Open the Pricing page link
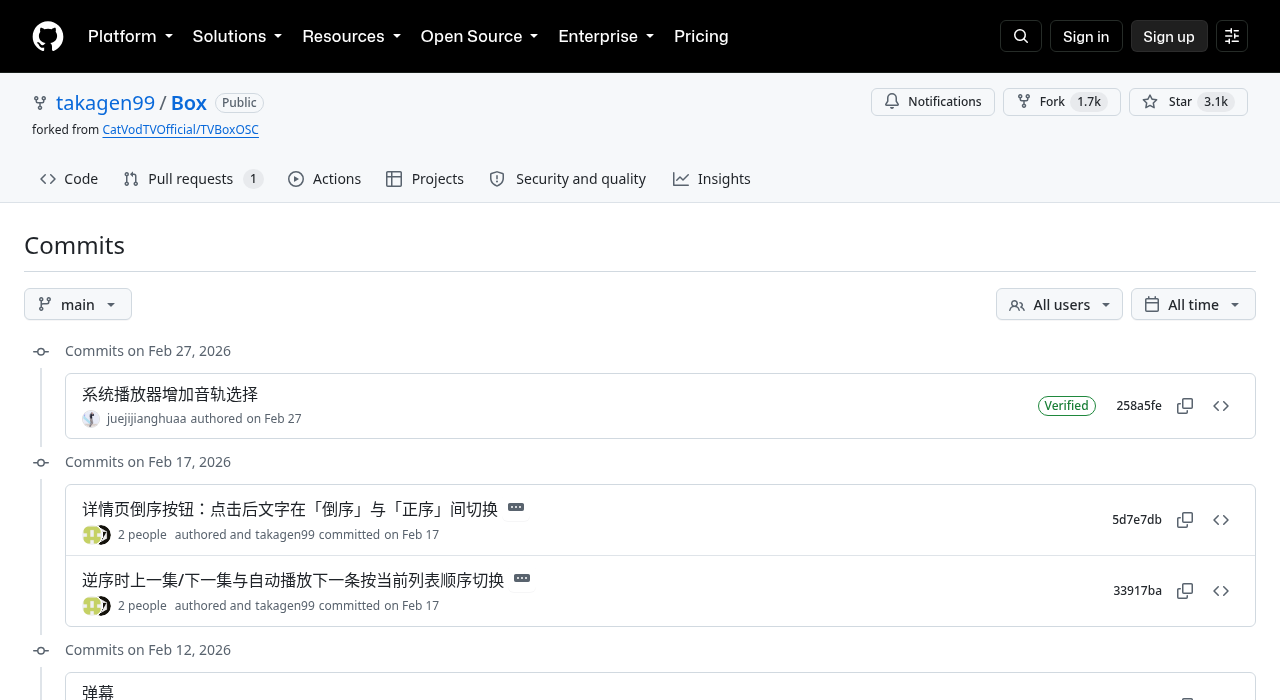This screenshot has width=1280, height=700. point(701,36)
